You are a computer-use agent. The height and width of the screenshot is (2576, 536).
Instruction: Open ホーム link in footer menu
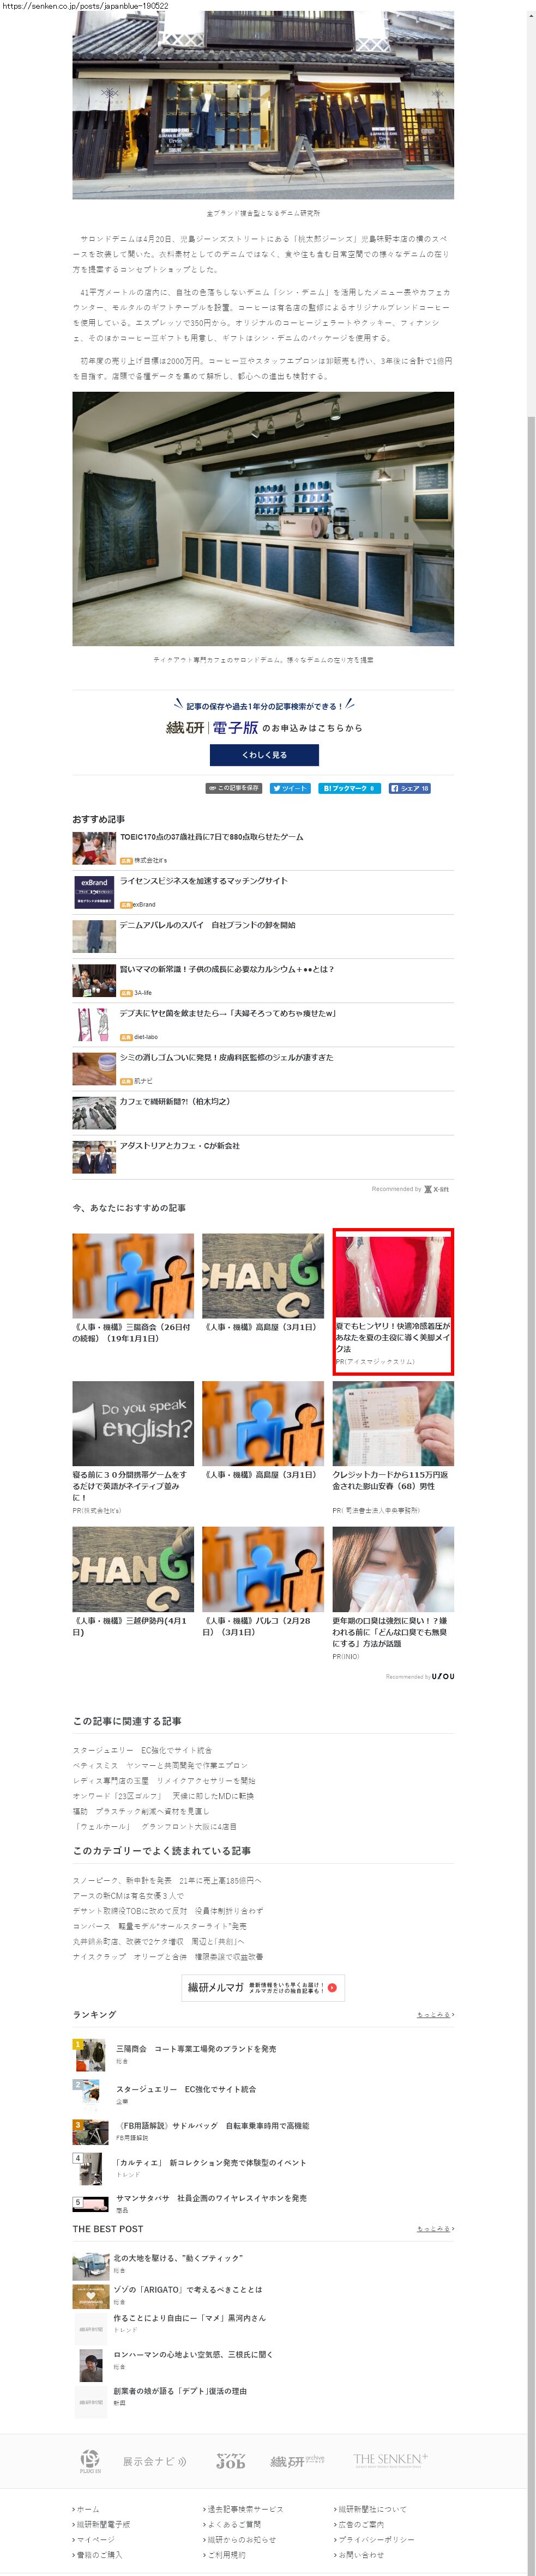pyautogui.click(x=88, y=2509)
